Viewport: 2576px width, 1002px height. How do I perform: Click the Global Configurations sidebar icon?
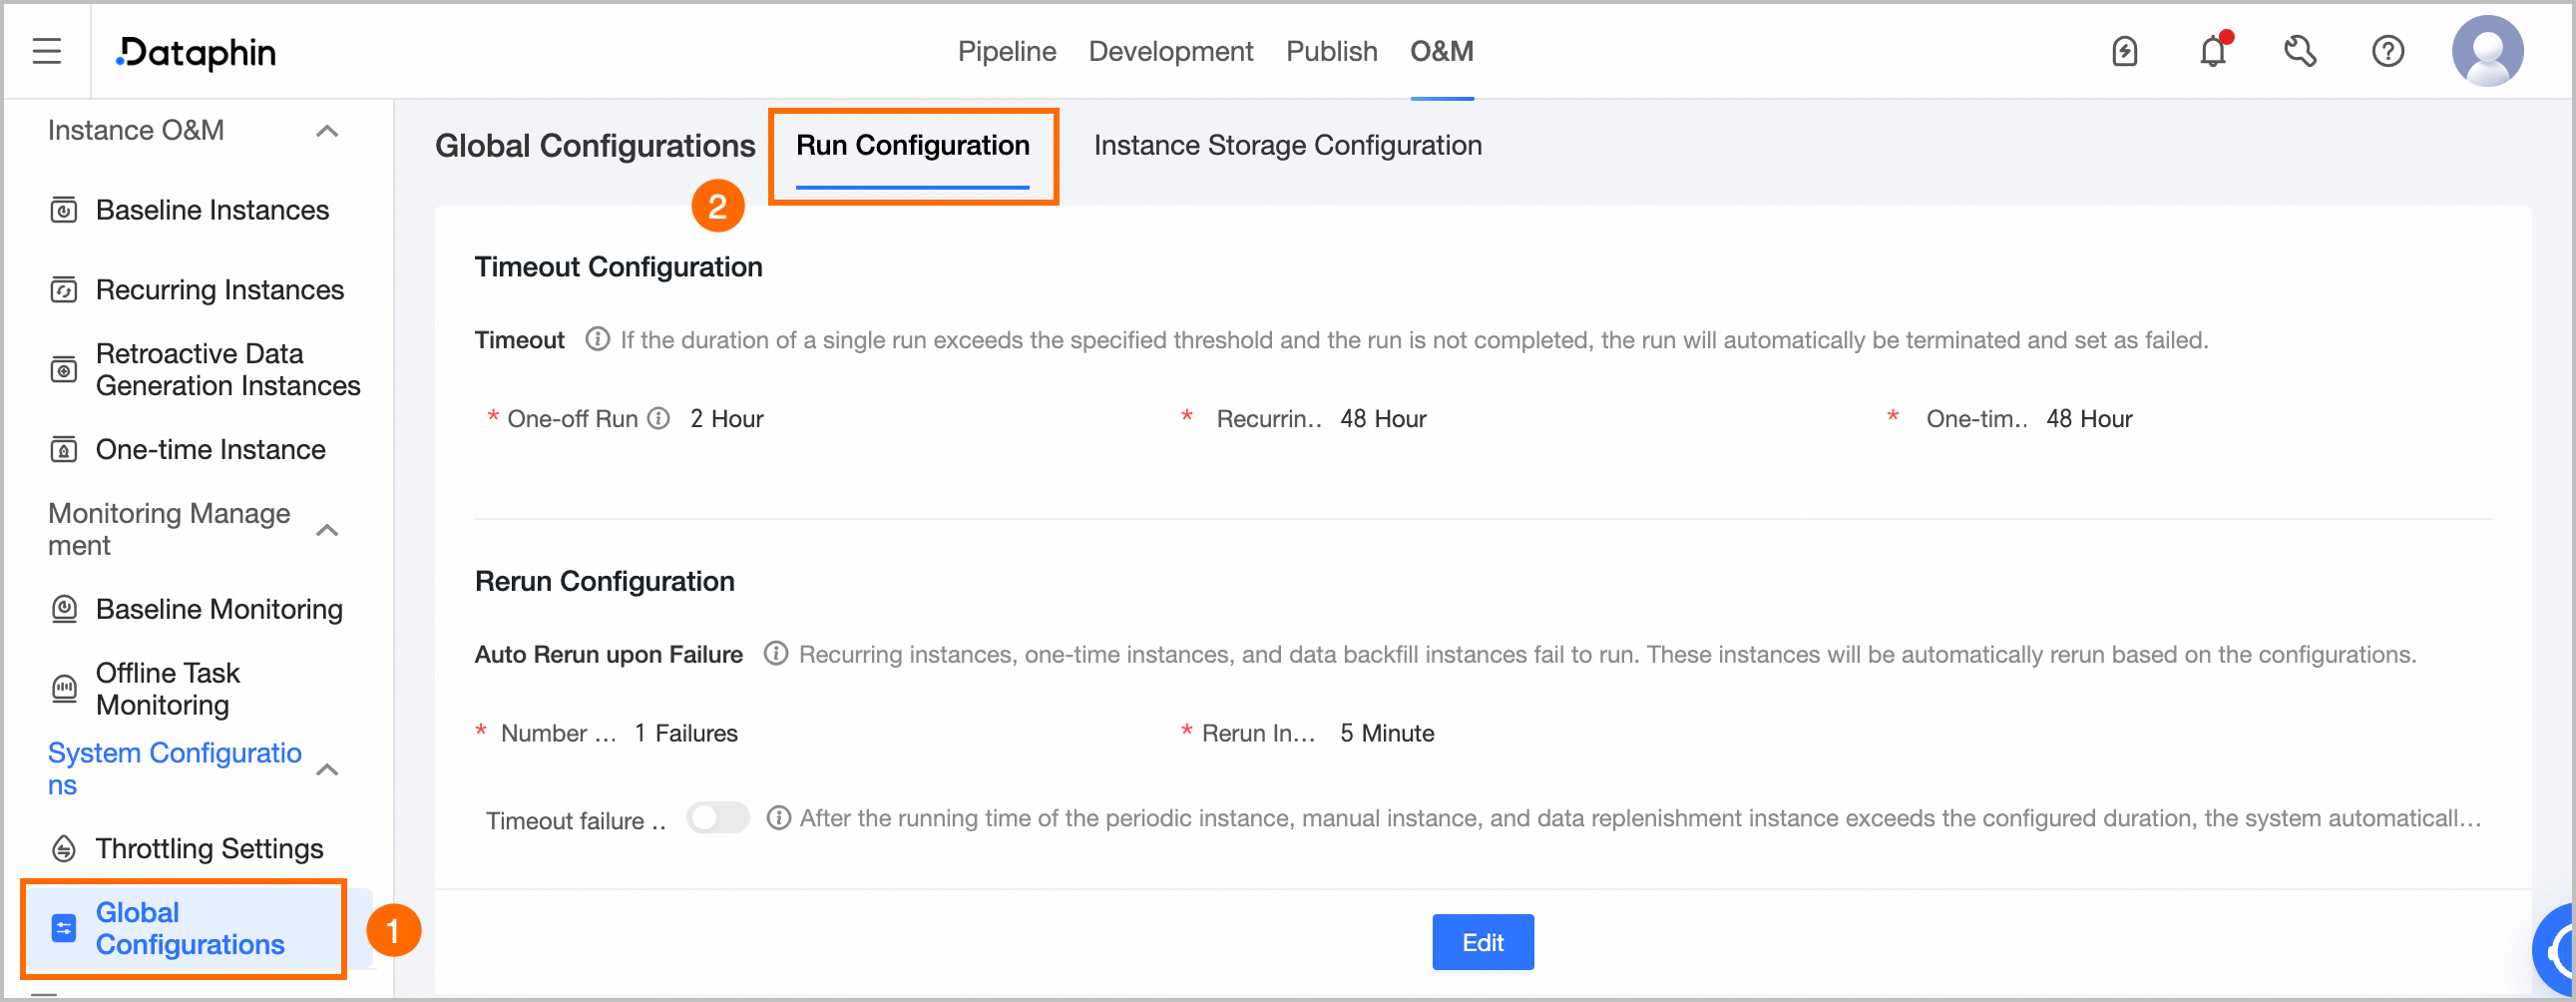64,929
